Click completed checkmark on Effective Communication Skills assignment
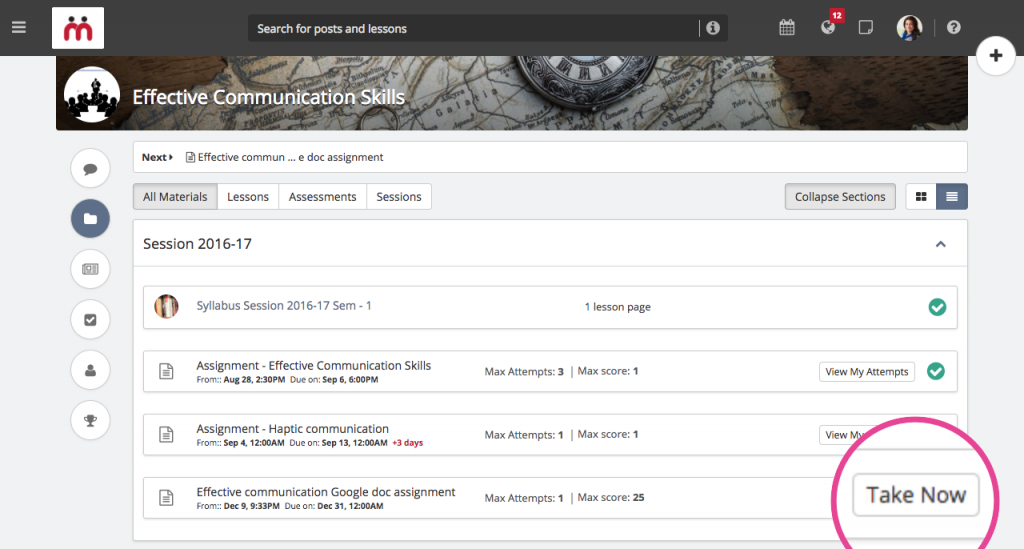 [936, 371]
